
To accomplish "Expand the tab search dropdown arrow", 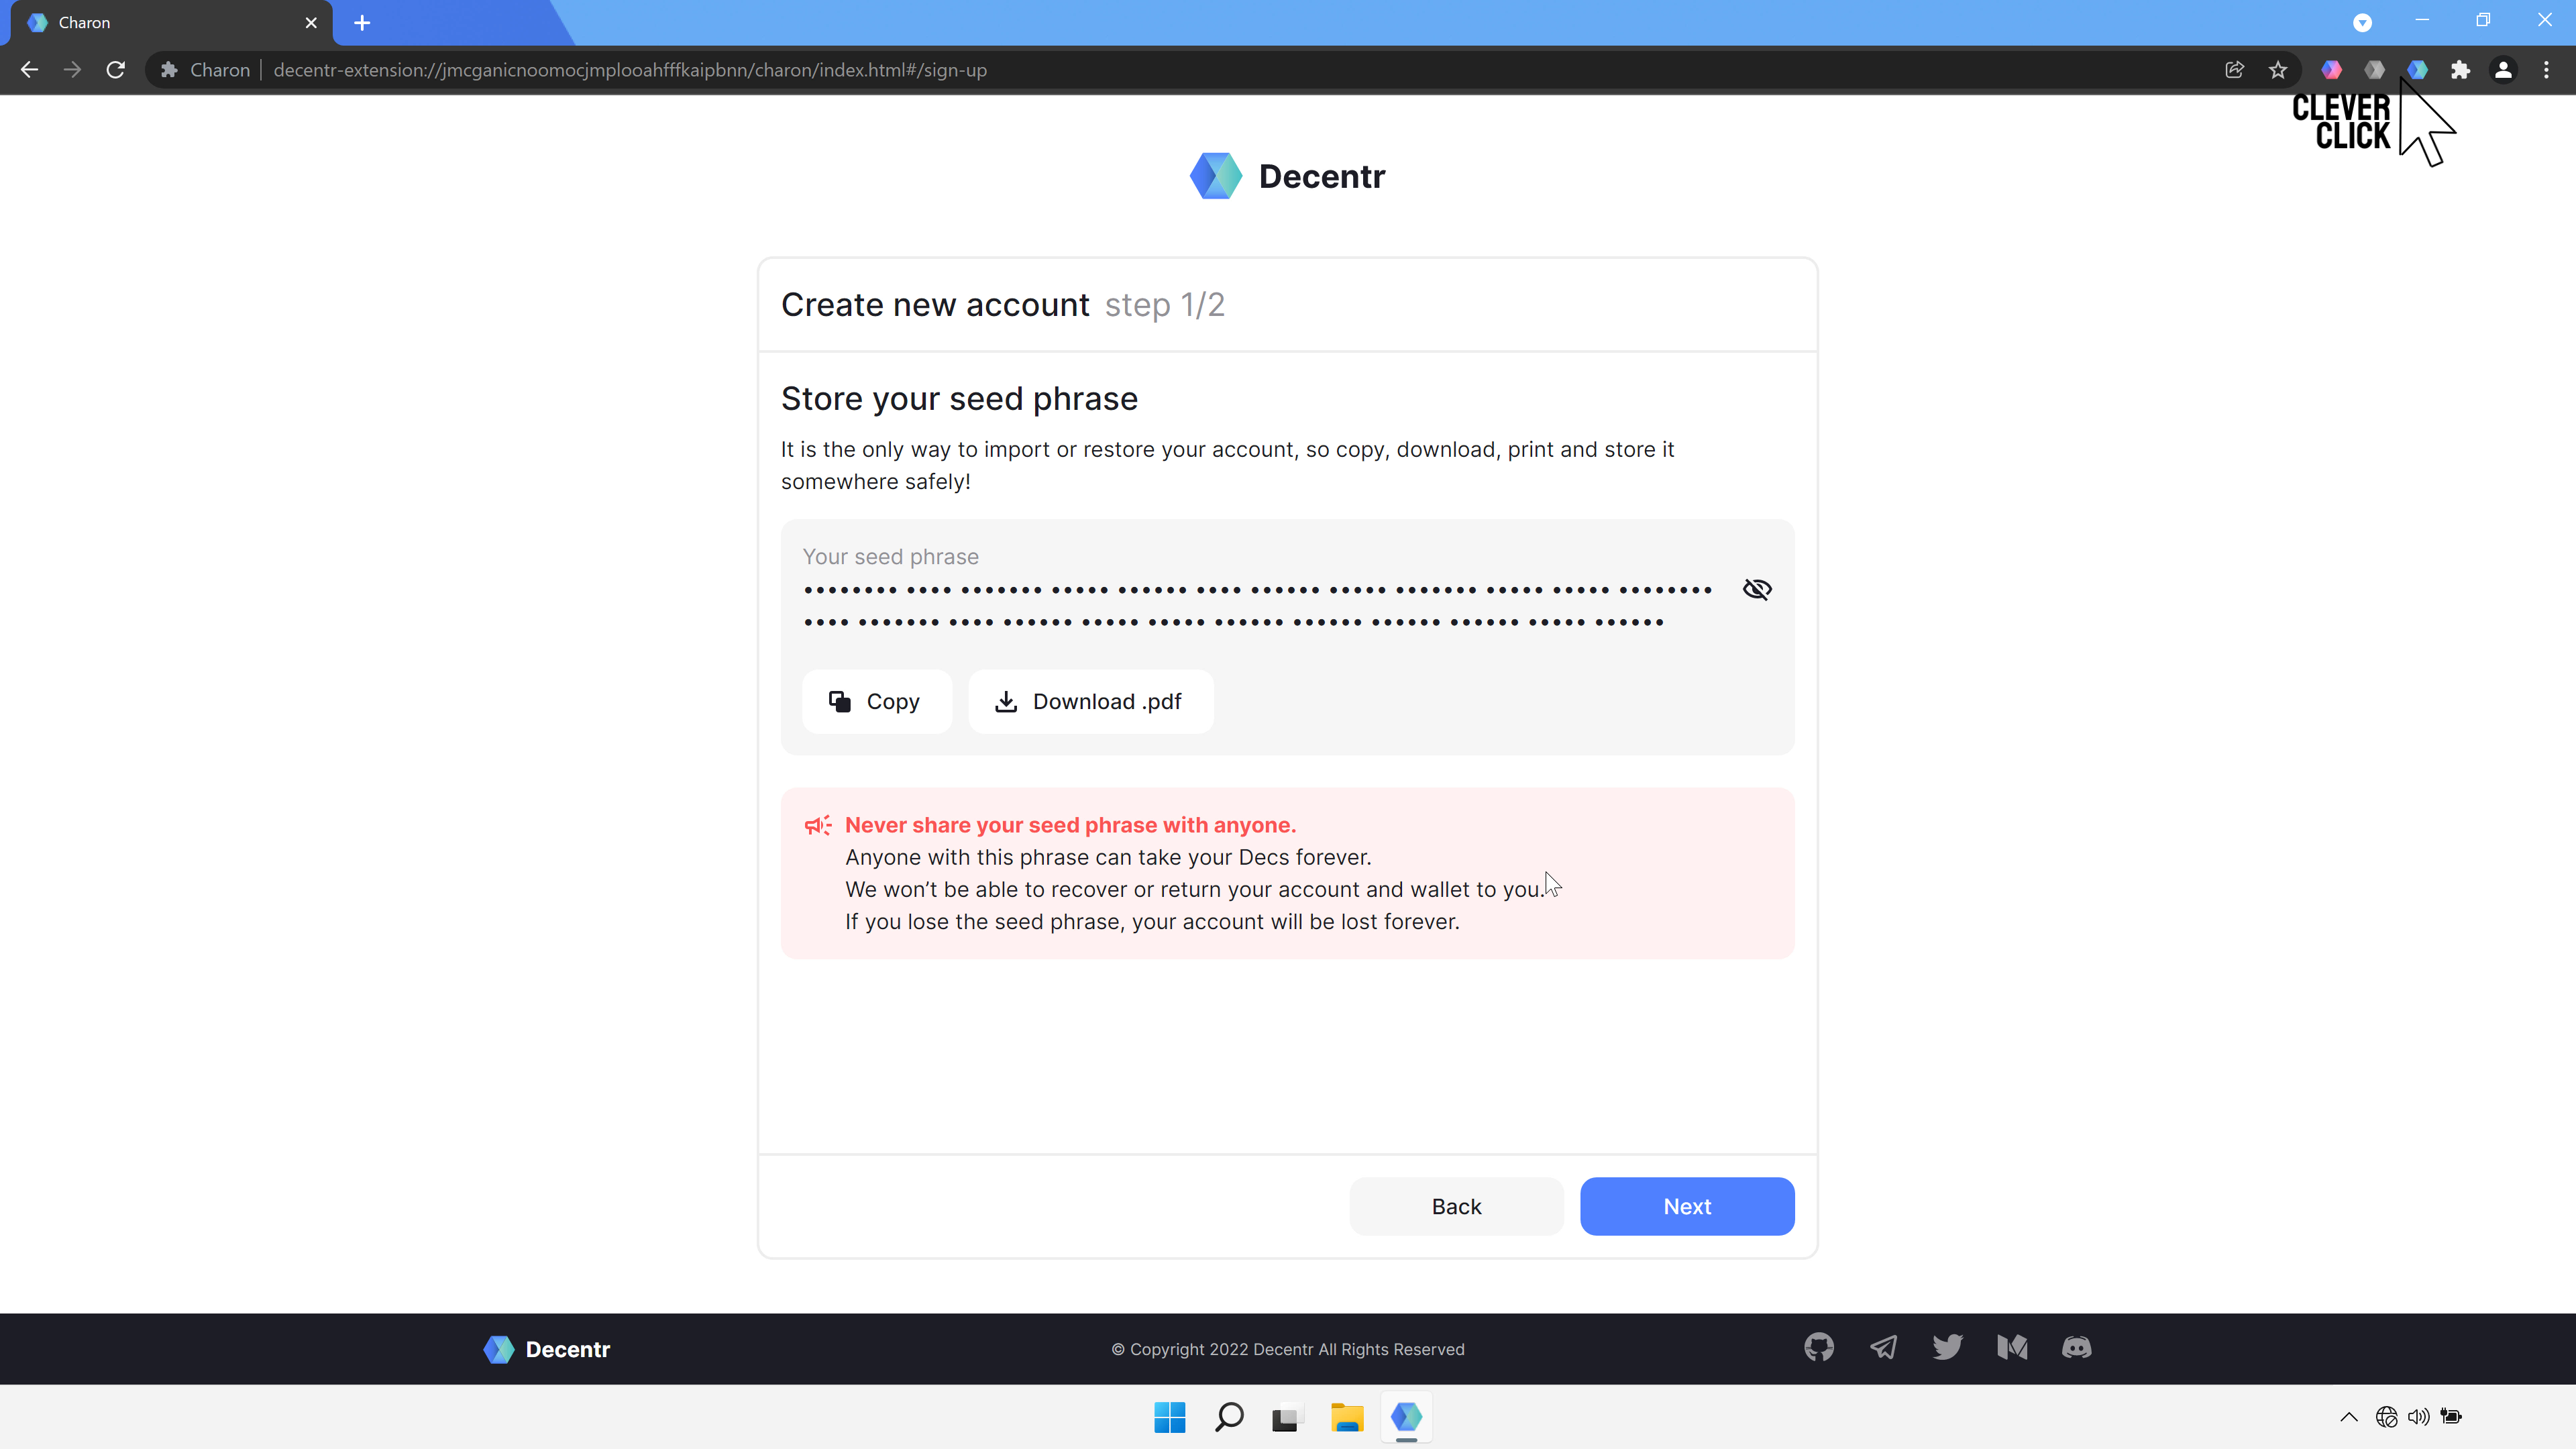I will (2362, 22).
